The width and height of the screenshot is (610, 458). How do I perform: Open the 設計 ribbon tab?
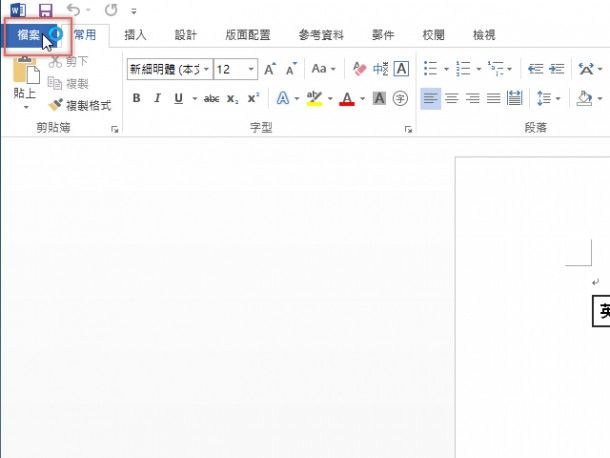coord(186,35)
